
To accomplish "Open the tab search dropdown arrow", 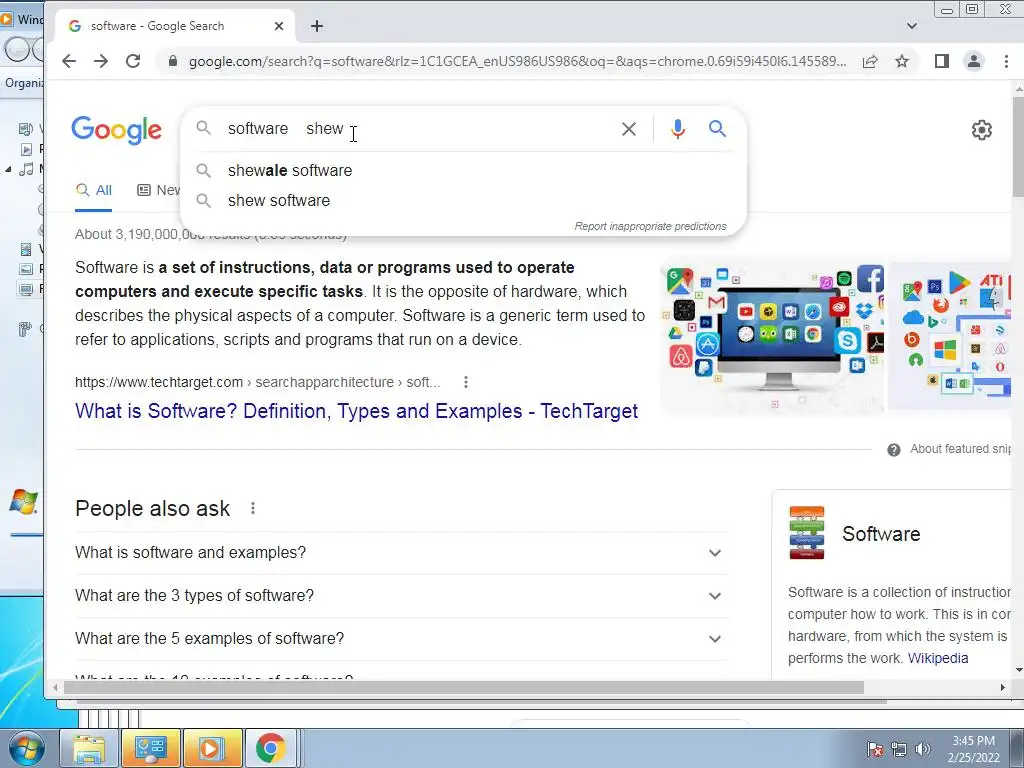I will coord(912,26).
